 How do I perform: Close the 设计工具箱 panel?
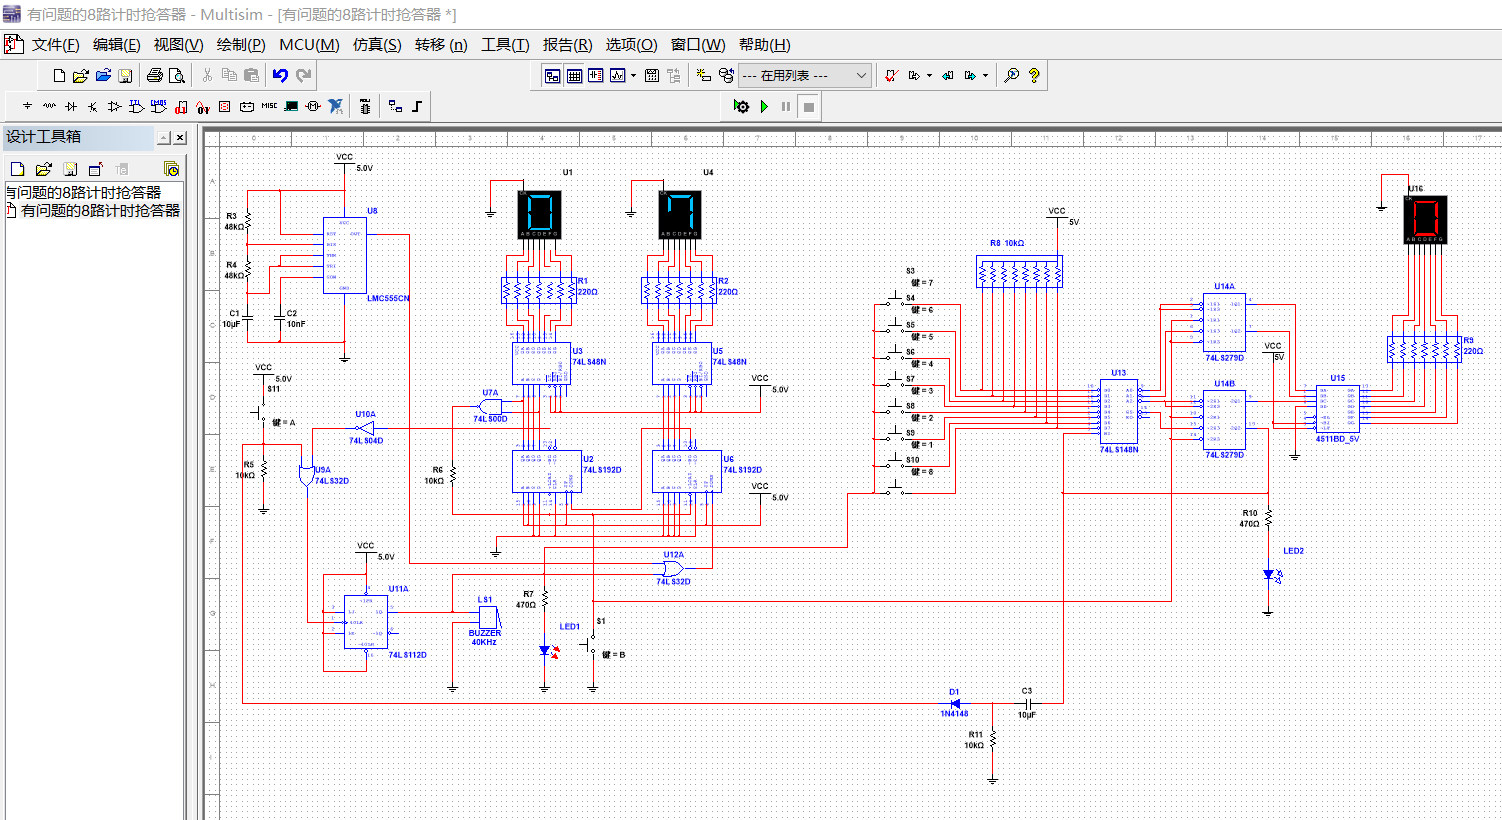click(x=180, y=138)
